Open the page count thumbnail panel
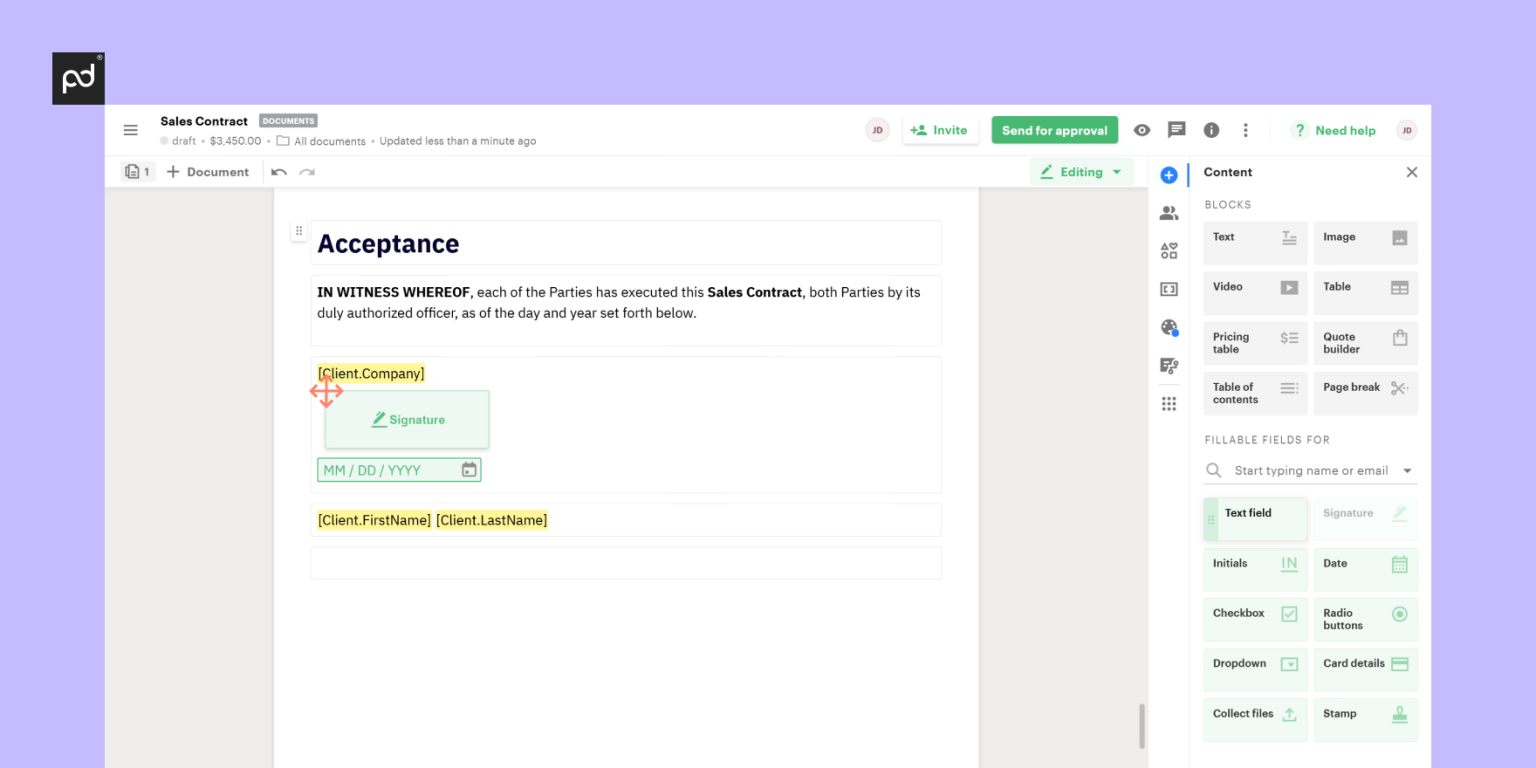The width and height of the screenshot is (1536, 768). (137, 172)
